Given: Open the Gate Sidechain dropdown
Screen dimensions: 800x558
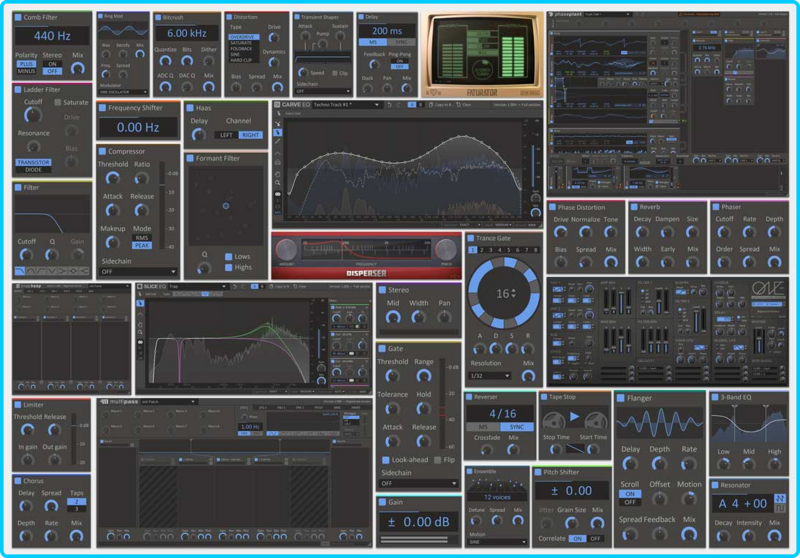Looking at the screenshot, I should [x=418, y=484].
